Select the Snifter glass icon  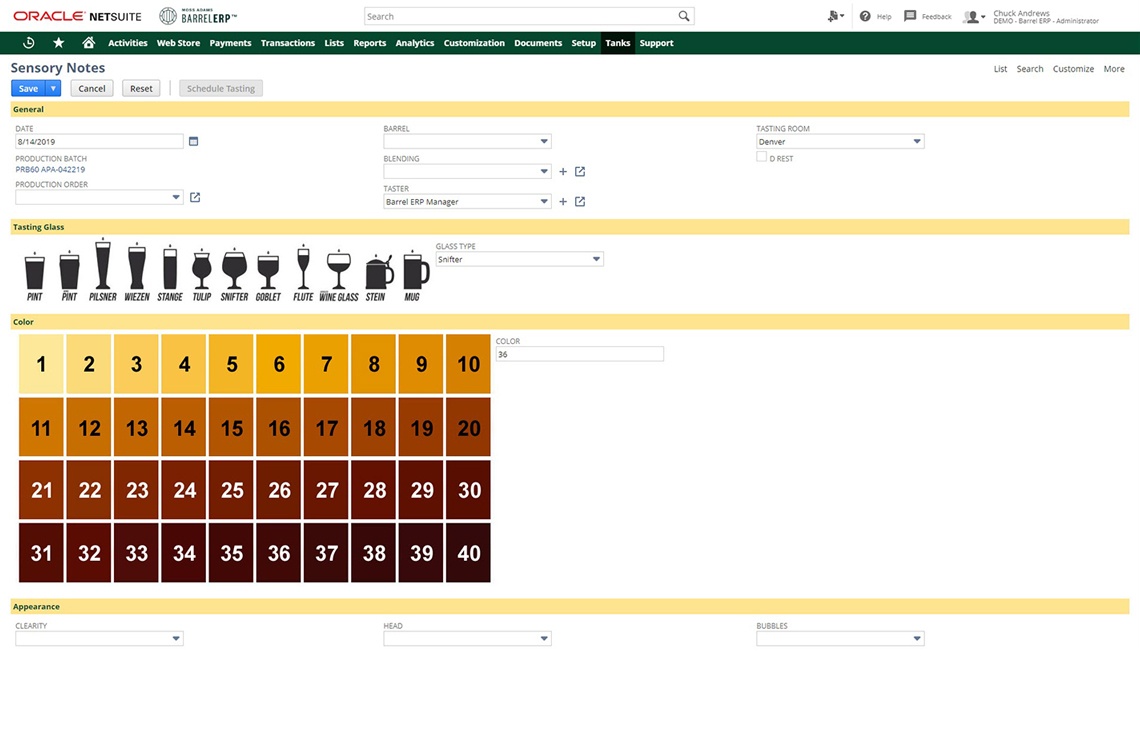point(234,272)
